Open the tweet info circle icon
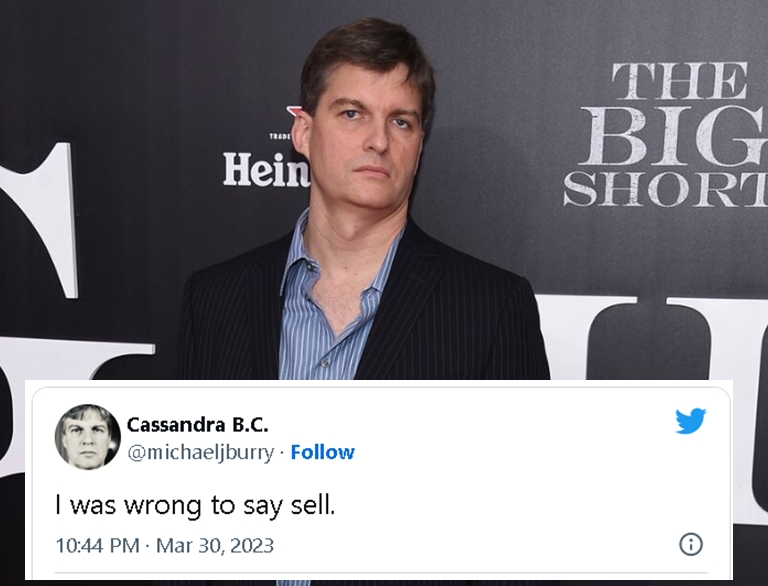 690,544
